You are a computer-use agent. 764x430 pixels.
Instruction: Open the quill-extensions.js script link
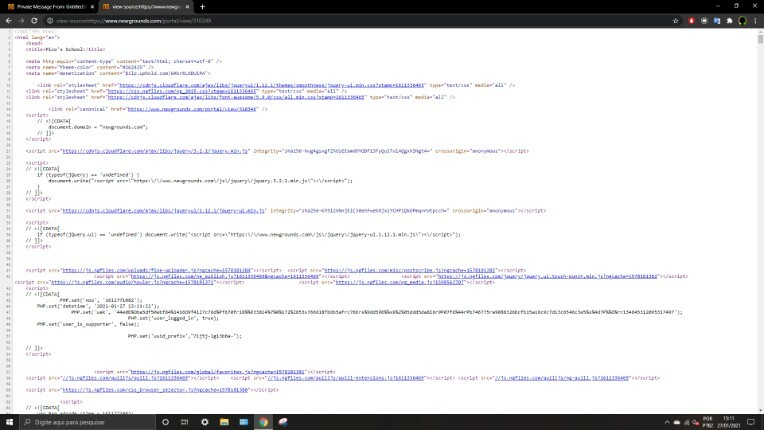click(345, 378)
